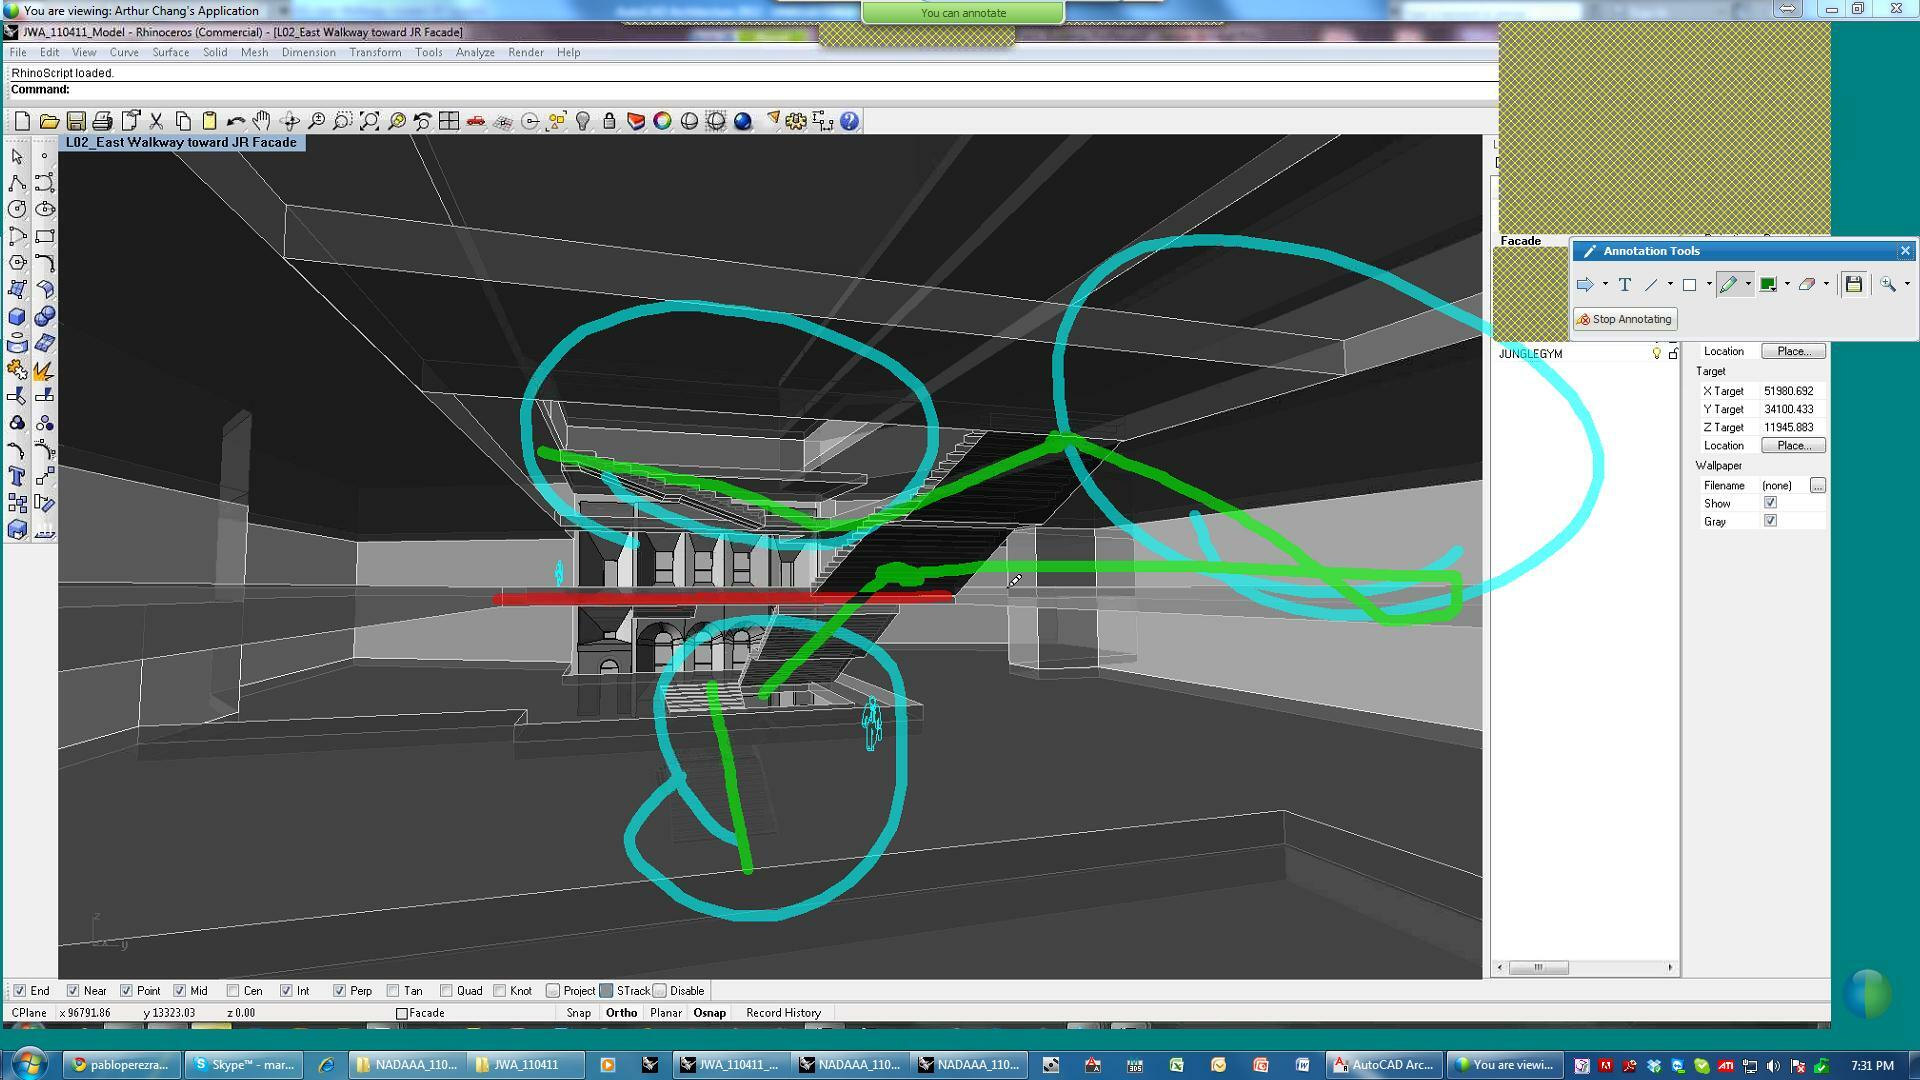Select the Explode tool in sidebar

(45, 370)
